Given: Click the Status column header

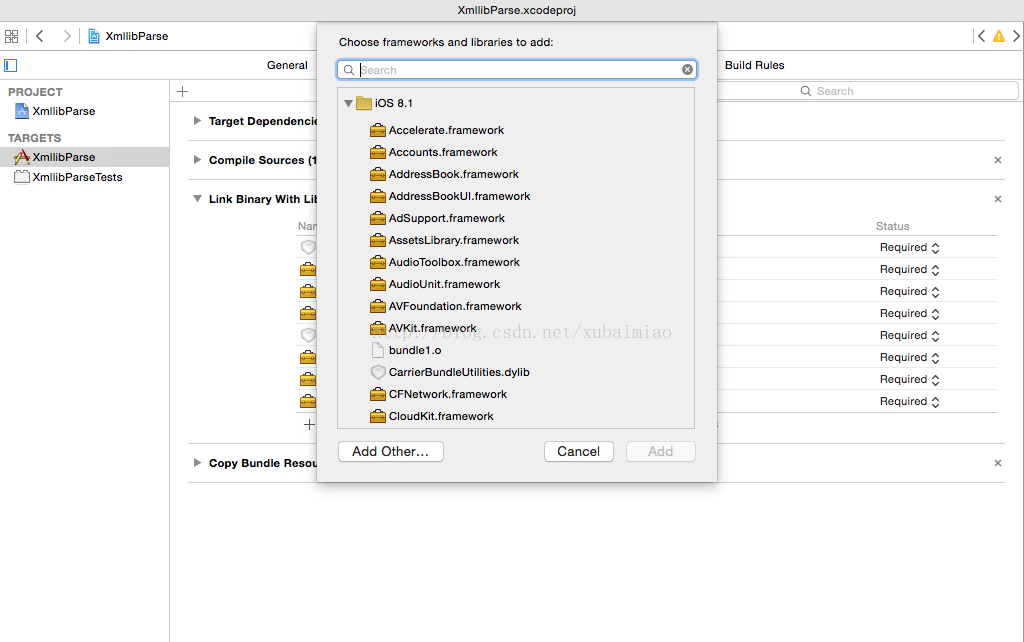Looking at the screenshot, I should tap(892, 226).
